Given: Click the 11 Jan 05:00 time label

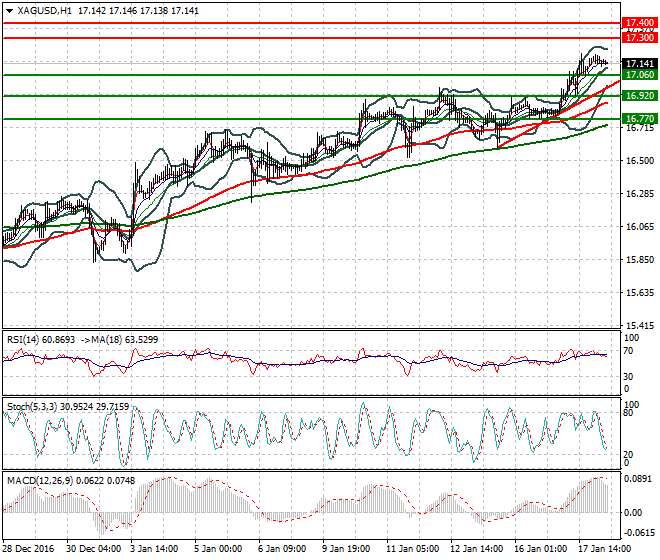Looking at the screenshot, I should pyautogui.click(x=412, y=549).
